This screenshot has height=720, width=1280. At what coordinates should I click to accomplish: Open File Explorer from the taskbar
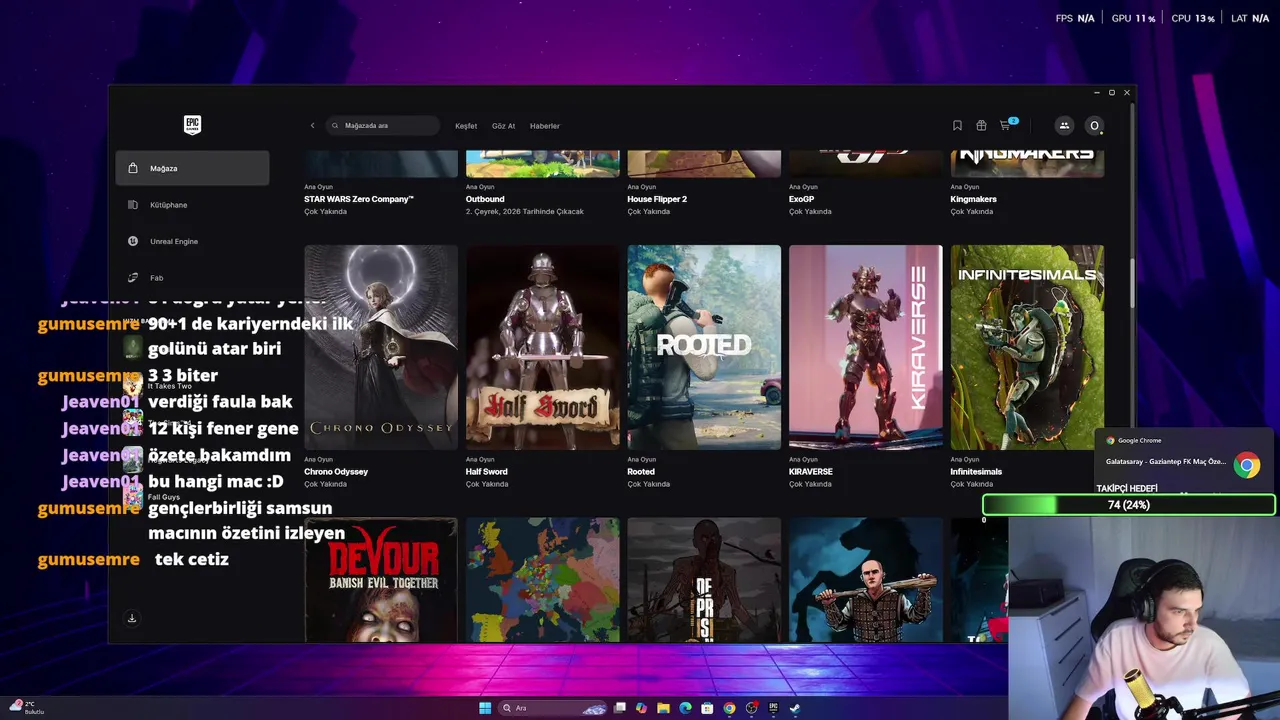click(663, 708)
